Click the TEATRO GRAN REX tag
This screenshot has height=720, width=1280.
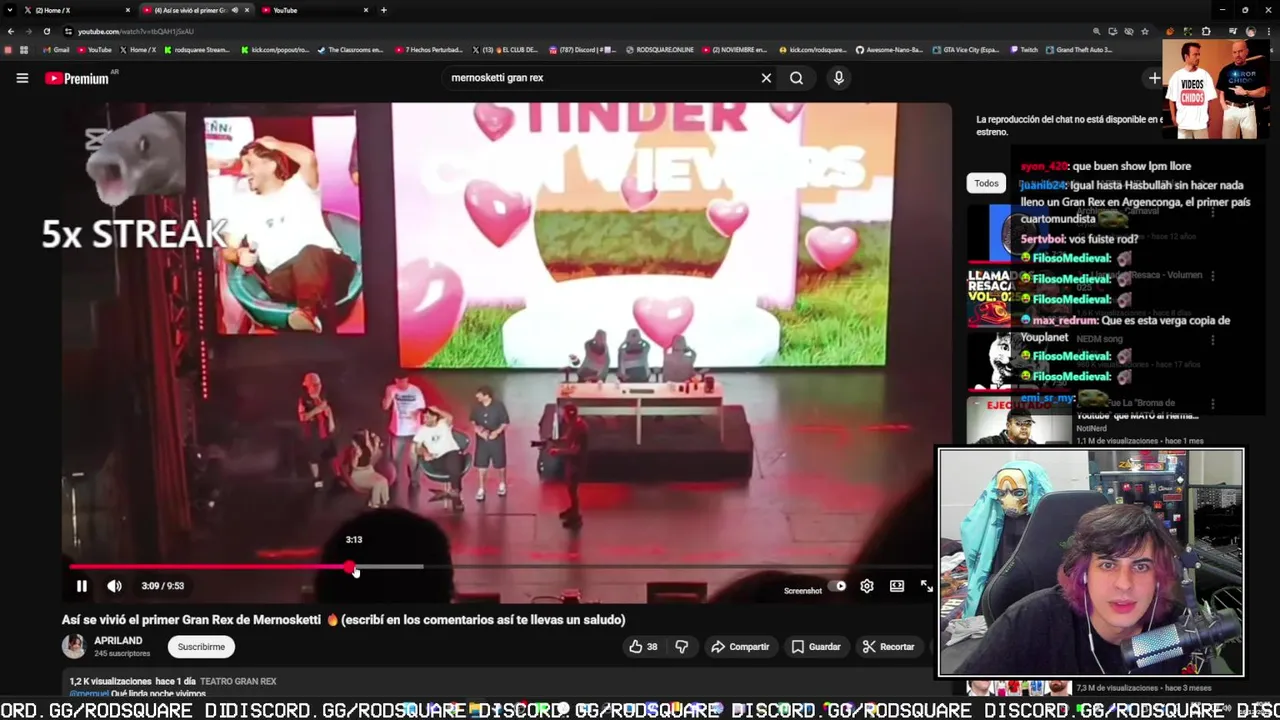tap(238, 681)
